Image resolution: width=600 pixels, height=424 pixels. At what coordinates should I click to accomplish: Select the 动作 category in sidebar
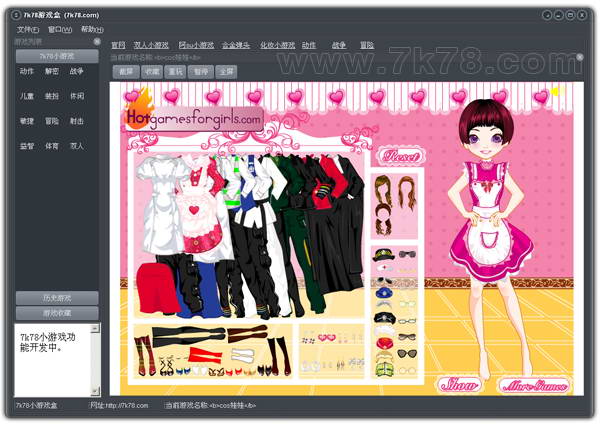click(x=27, y=72)
